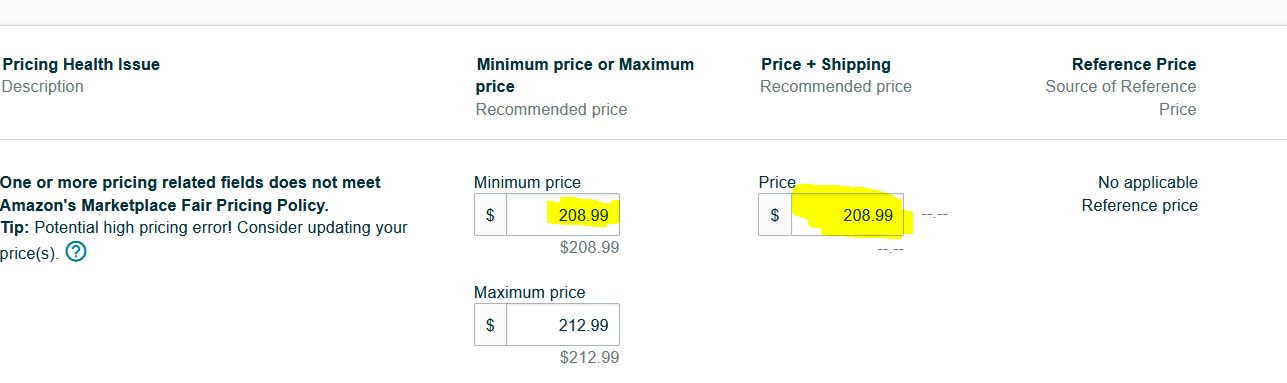Click the Minimum price field label
The height and width of the screenshot is (383, 1287).
[527, 182]
